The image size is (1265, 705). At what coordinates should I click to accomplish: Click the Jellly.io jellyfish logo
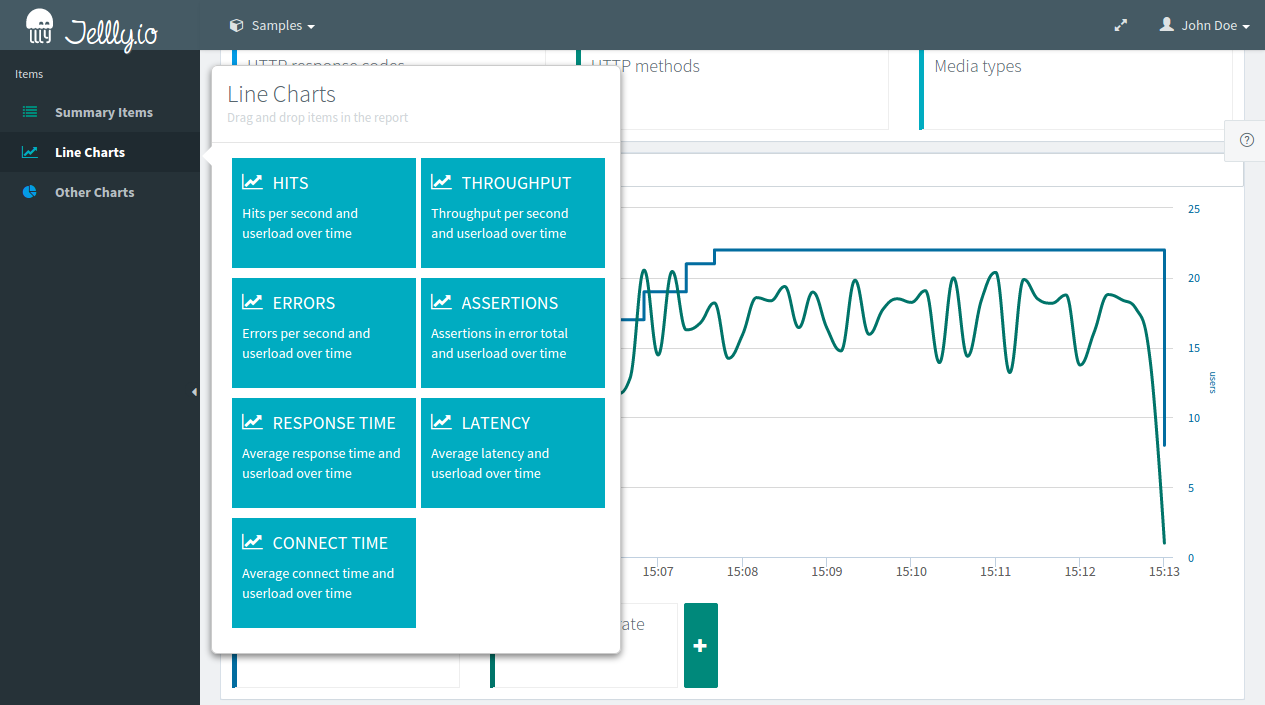[40, 27]
